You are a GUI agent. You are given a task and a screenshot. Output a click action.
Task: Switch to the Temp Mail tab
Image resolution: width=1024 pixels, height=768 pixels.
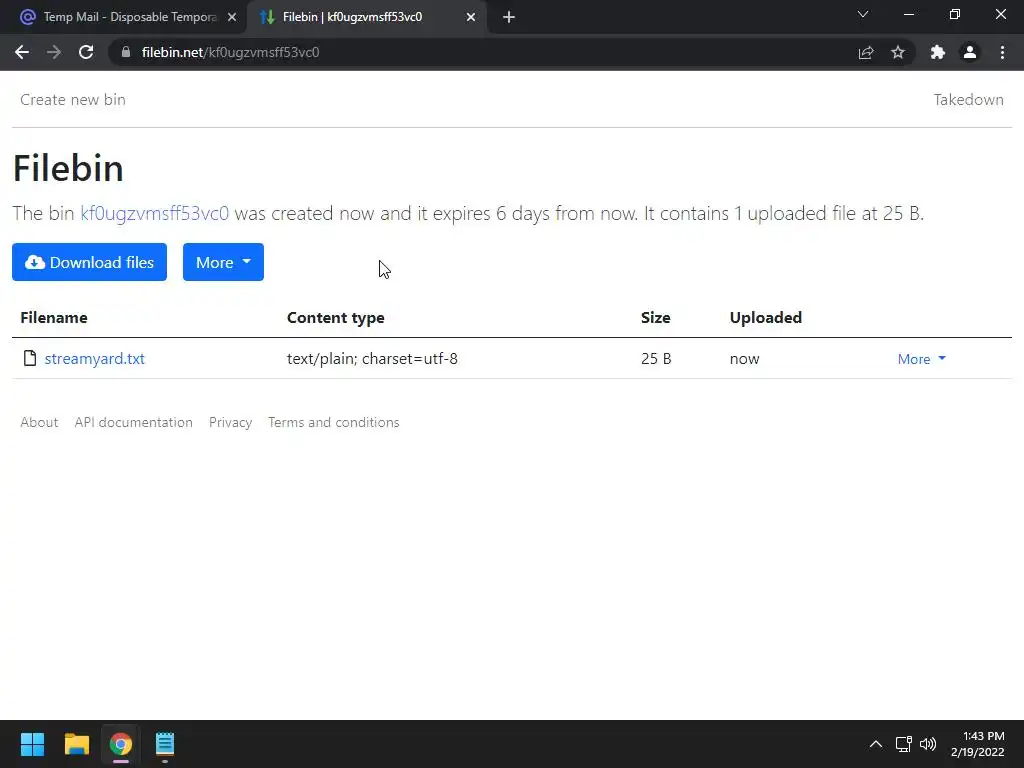pyautogui.click(x=123, y=17)
